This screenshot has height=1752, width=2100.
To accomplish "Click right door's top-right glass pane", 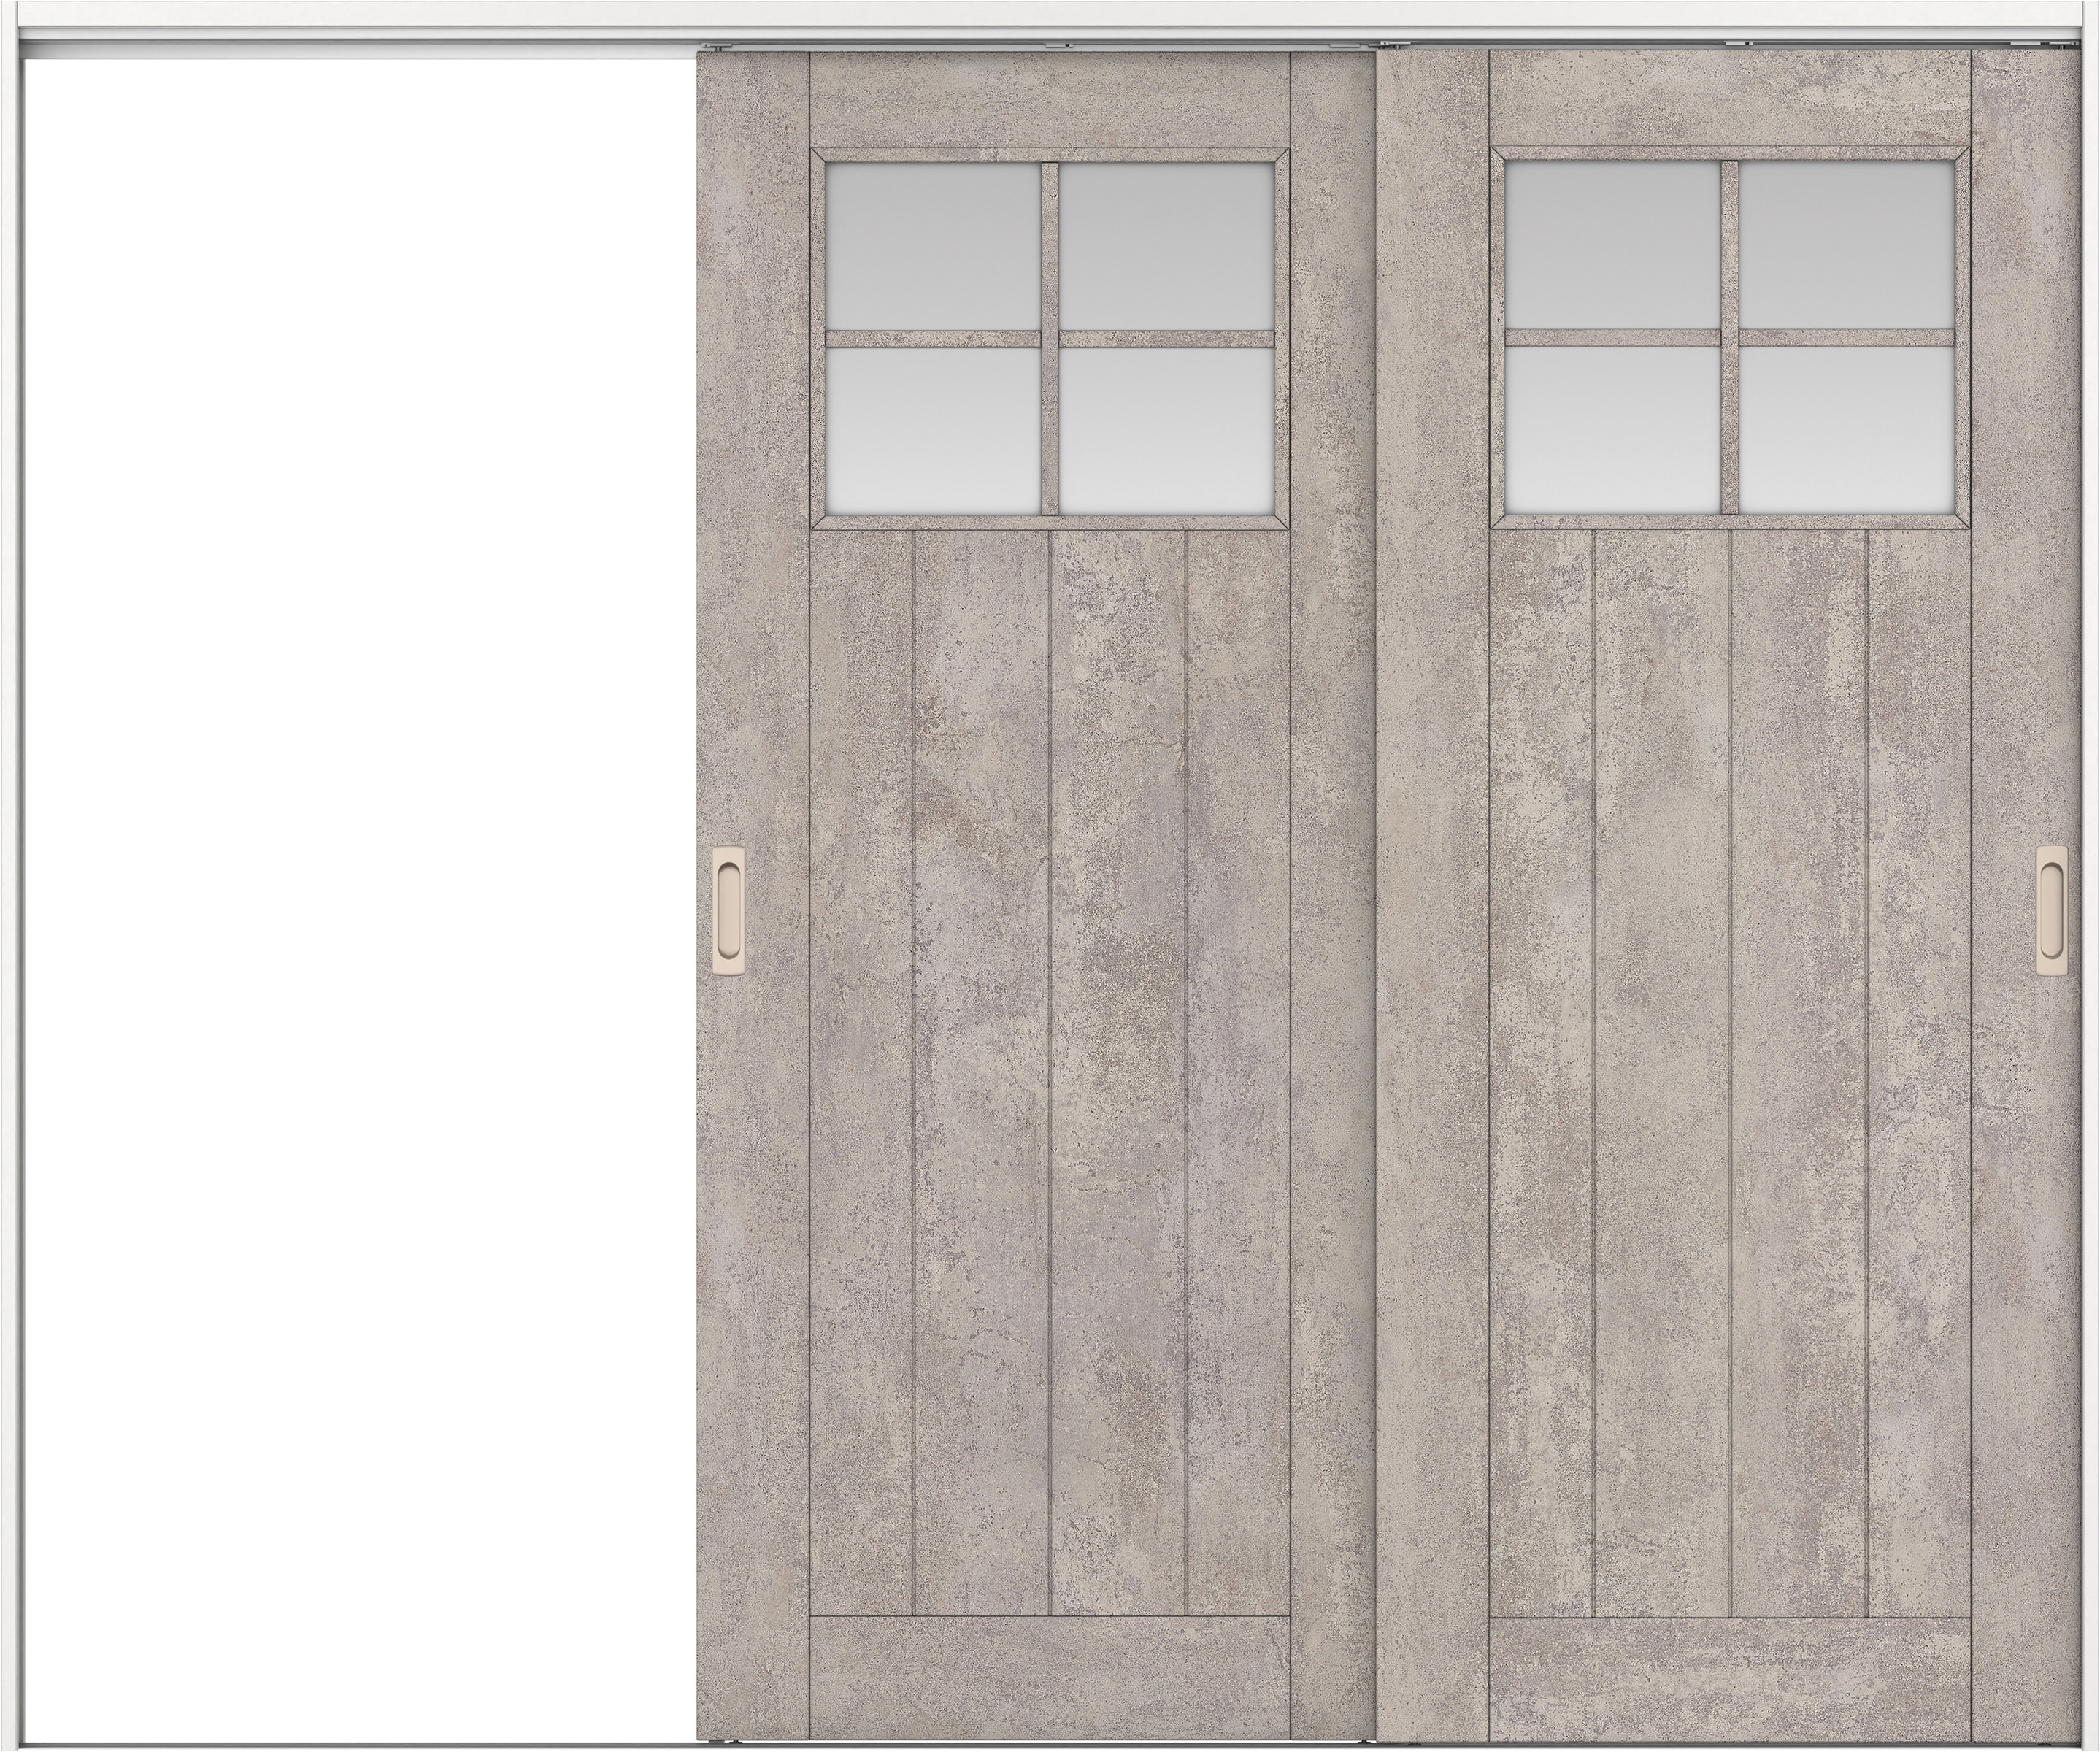I will click(x=1846, y=244).
